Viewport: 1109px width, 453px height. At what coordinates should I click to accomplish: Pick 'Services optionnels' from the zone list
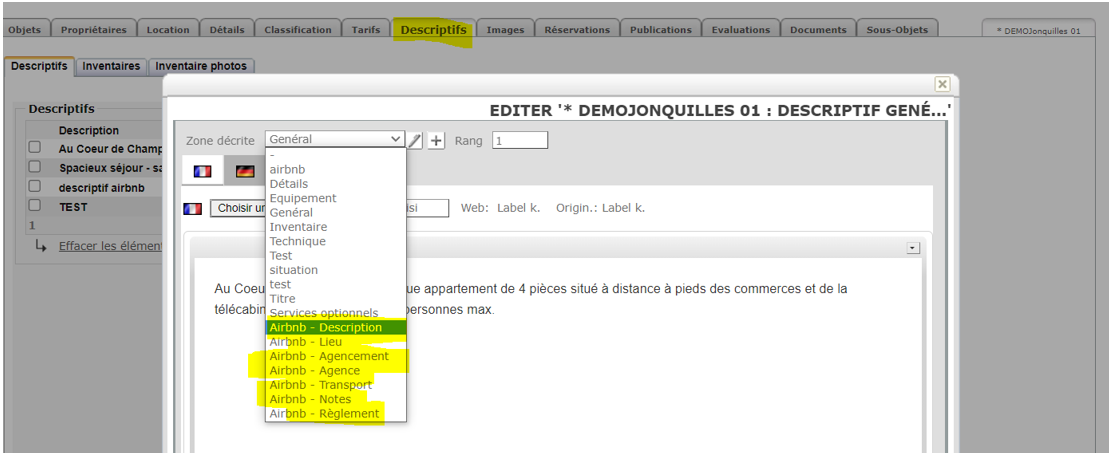point(324,313)
